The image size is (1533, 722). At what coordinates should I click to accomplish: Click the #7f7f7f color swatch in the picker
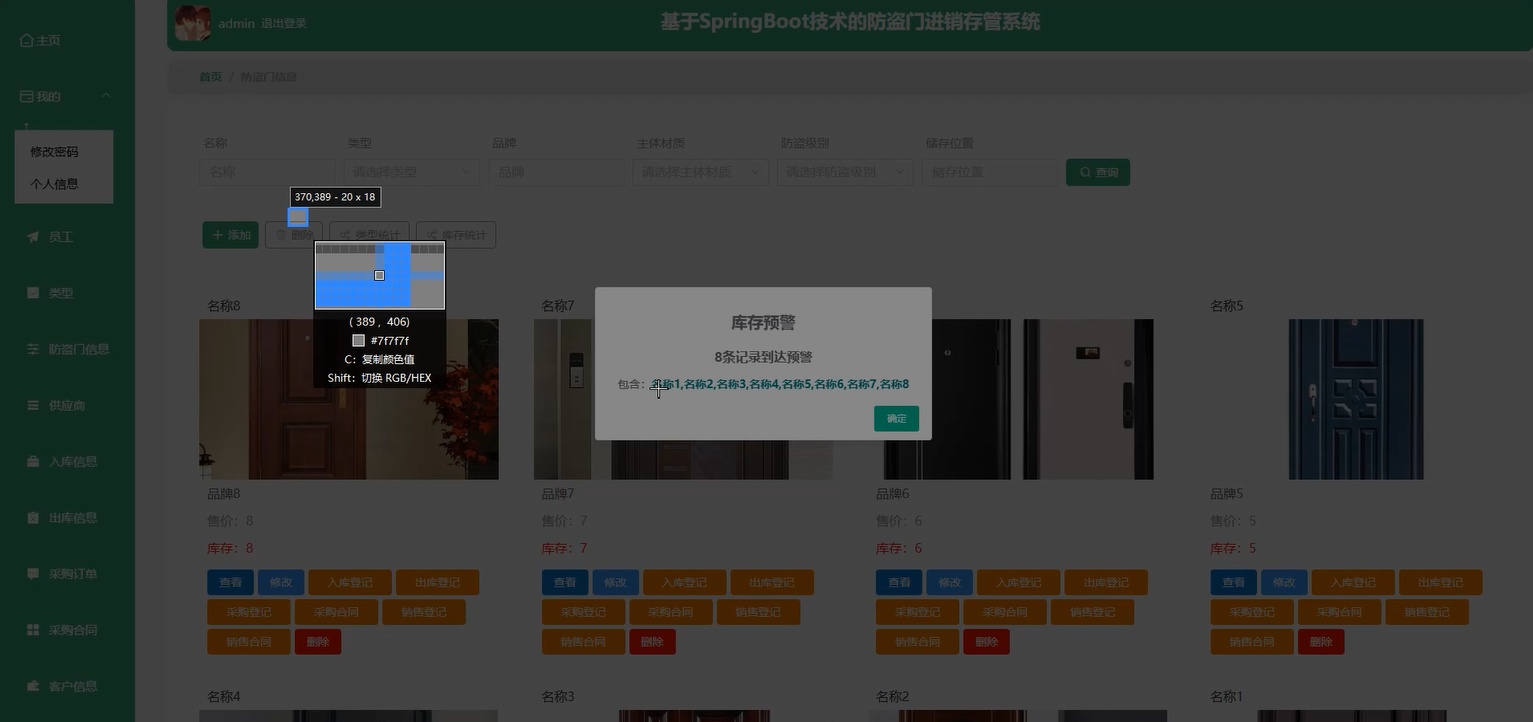tap(358, 340)
